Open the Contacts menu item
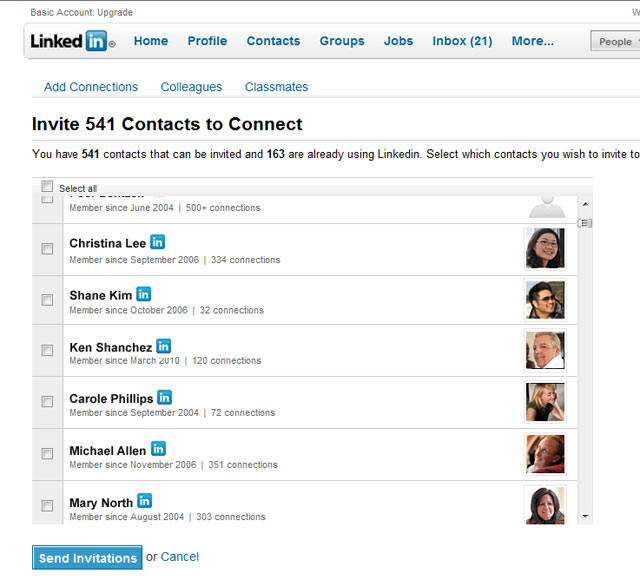Viewport: 640px width, 580px height. click(273, 41)
